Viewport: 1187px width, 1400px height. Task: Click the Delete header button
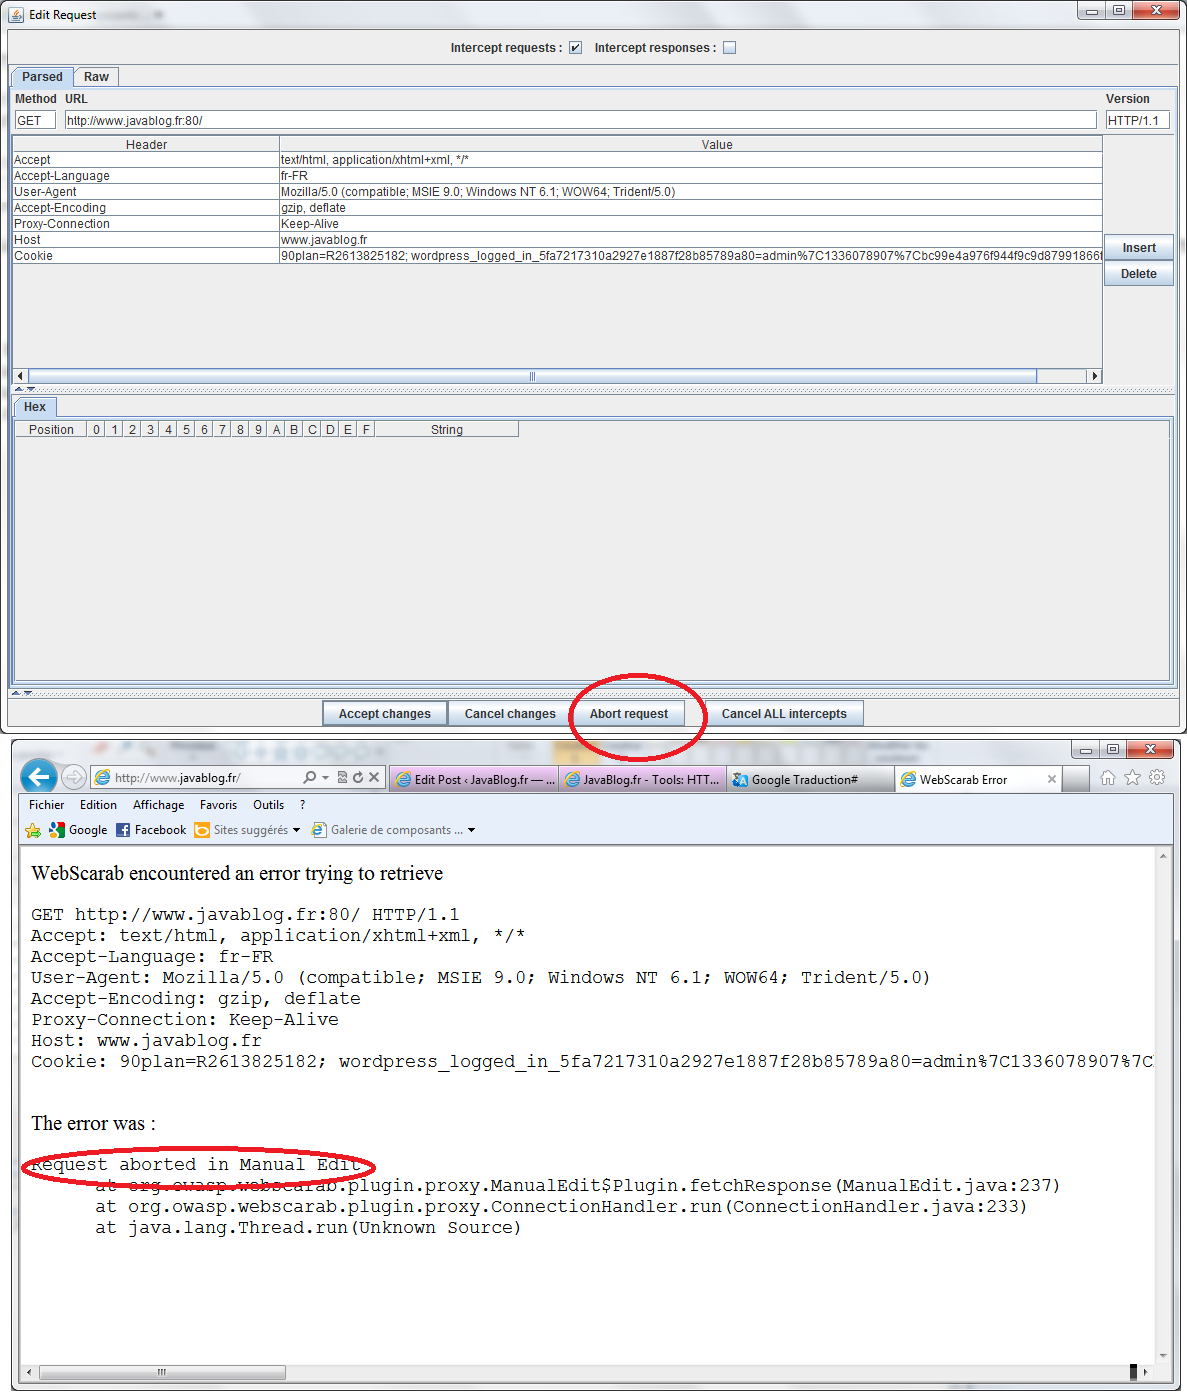pos(1138,274)
